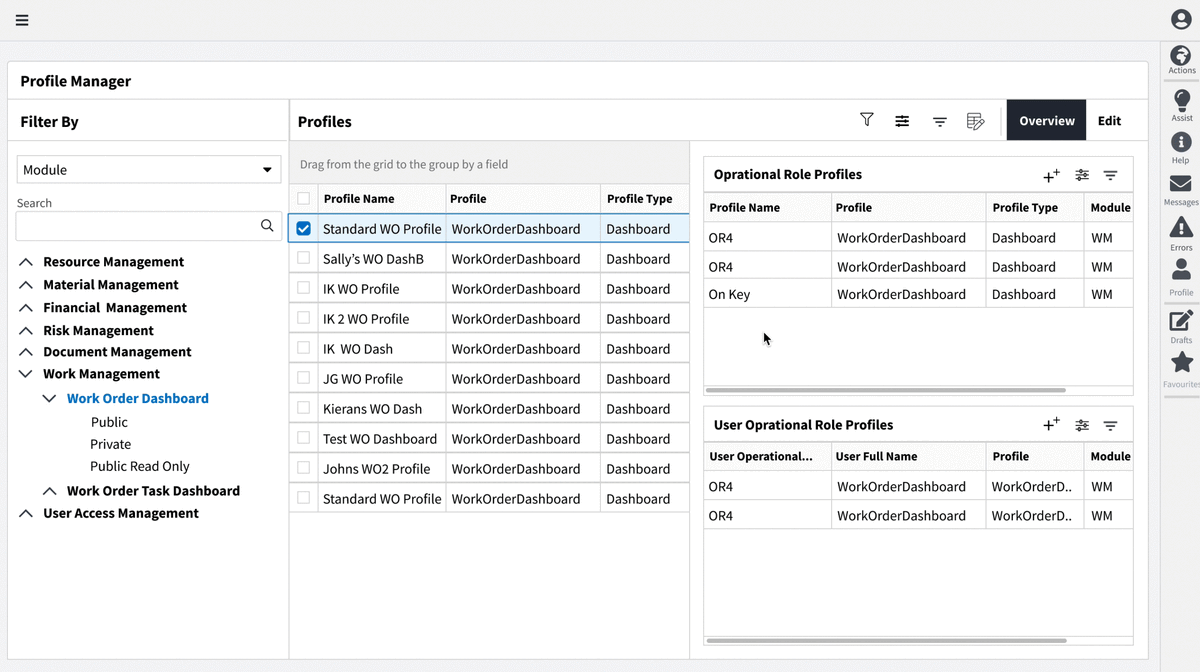The width and height of the screenshot is (1200, 672).
Task: Expand the Resource Management tree node
Action: (x=26, y=262)
